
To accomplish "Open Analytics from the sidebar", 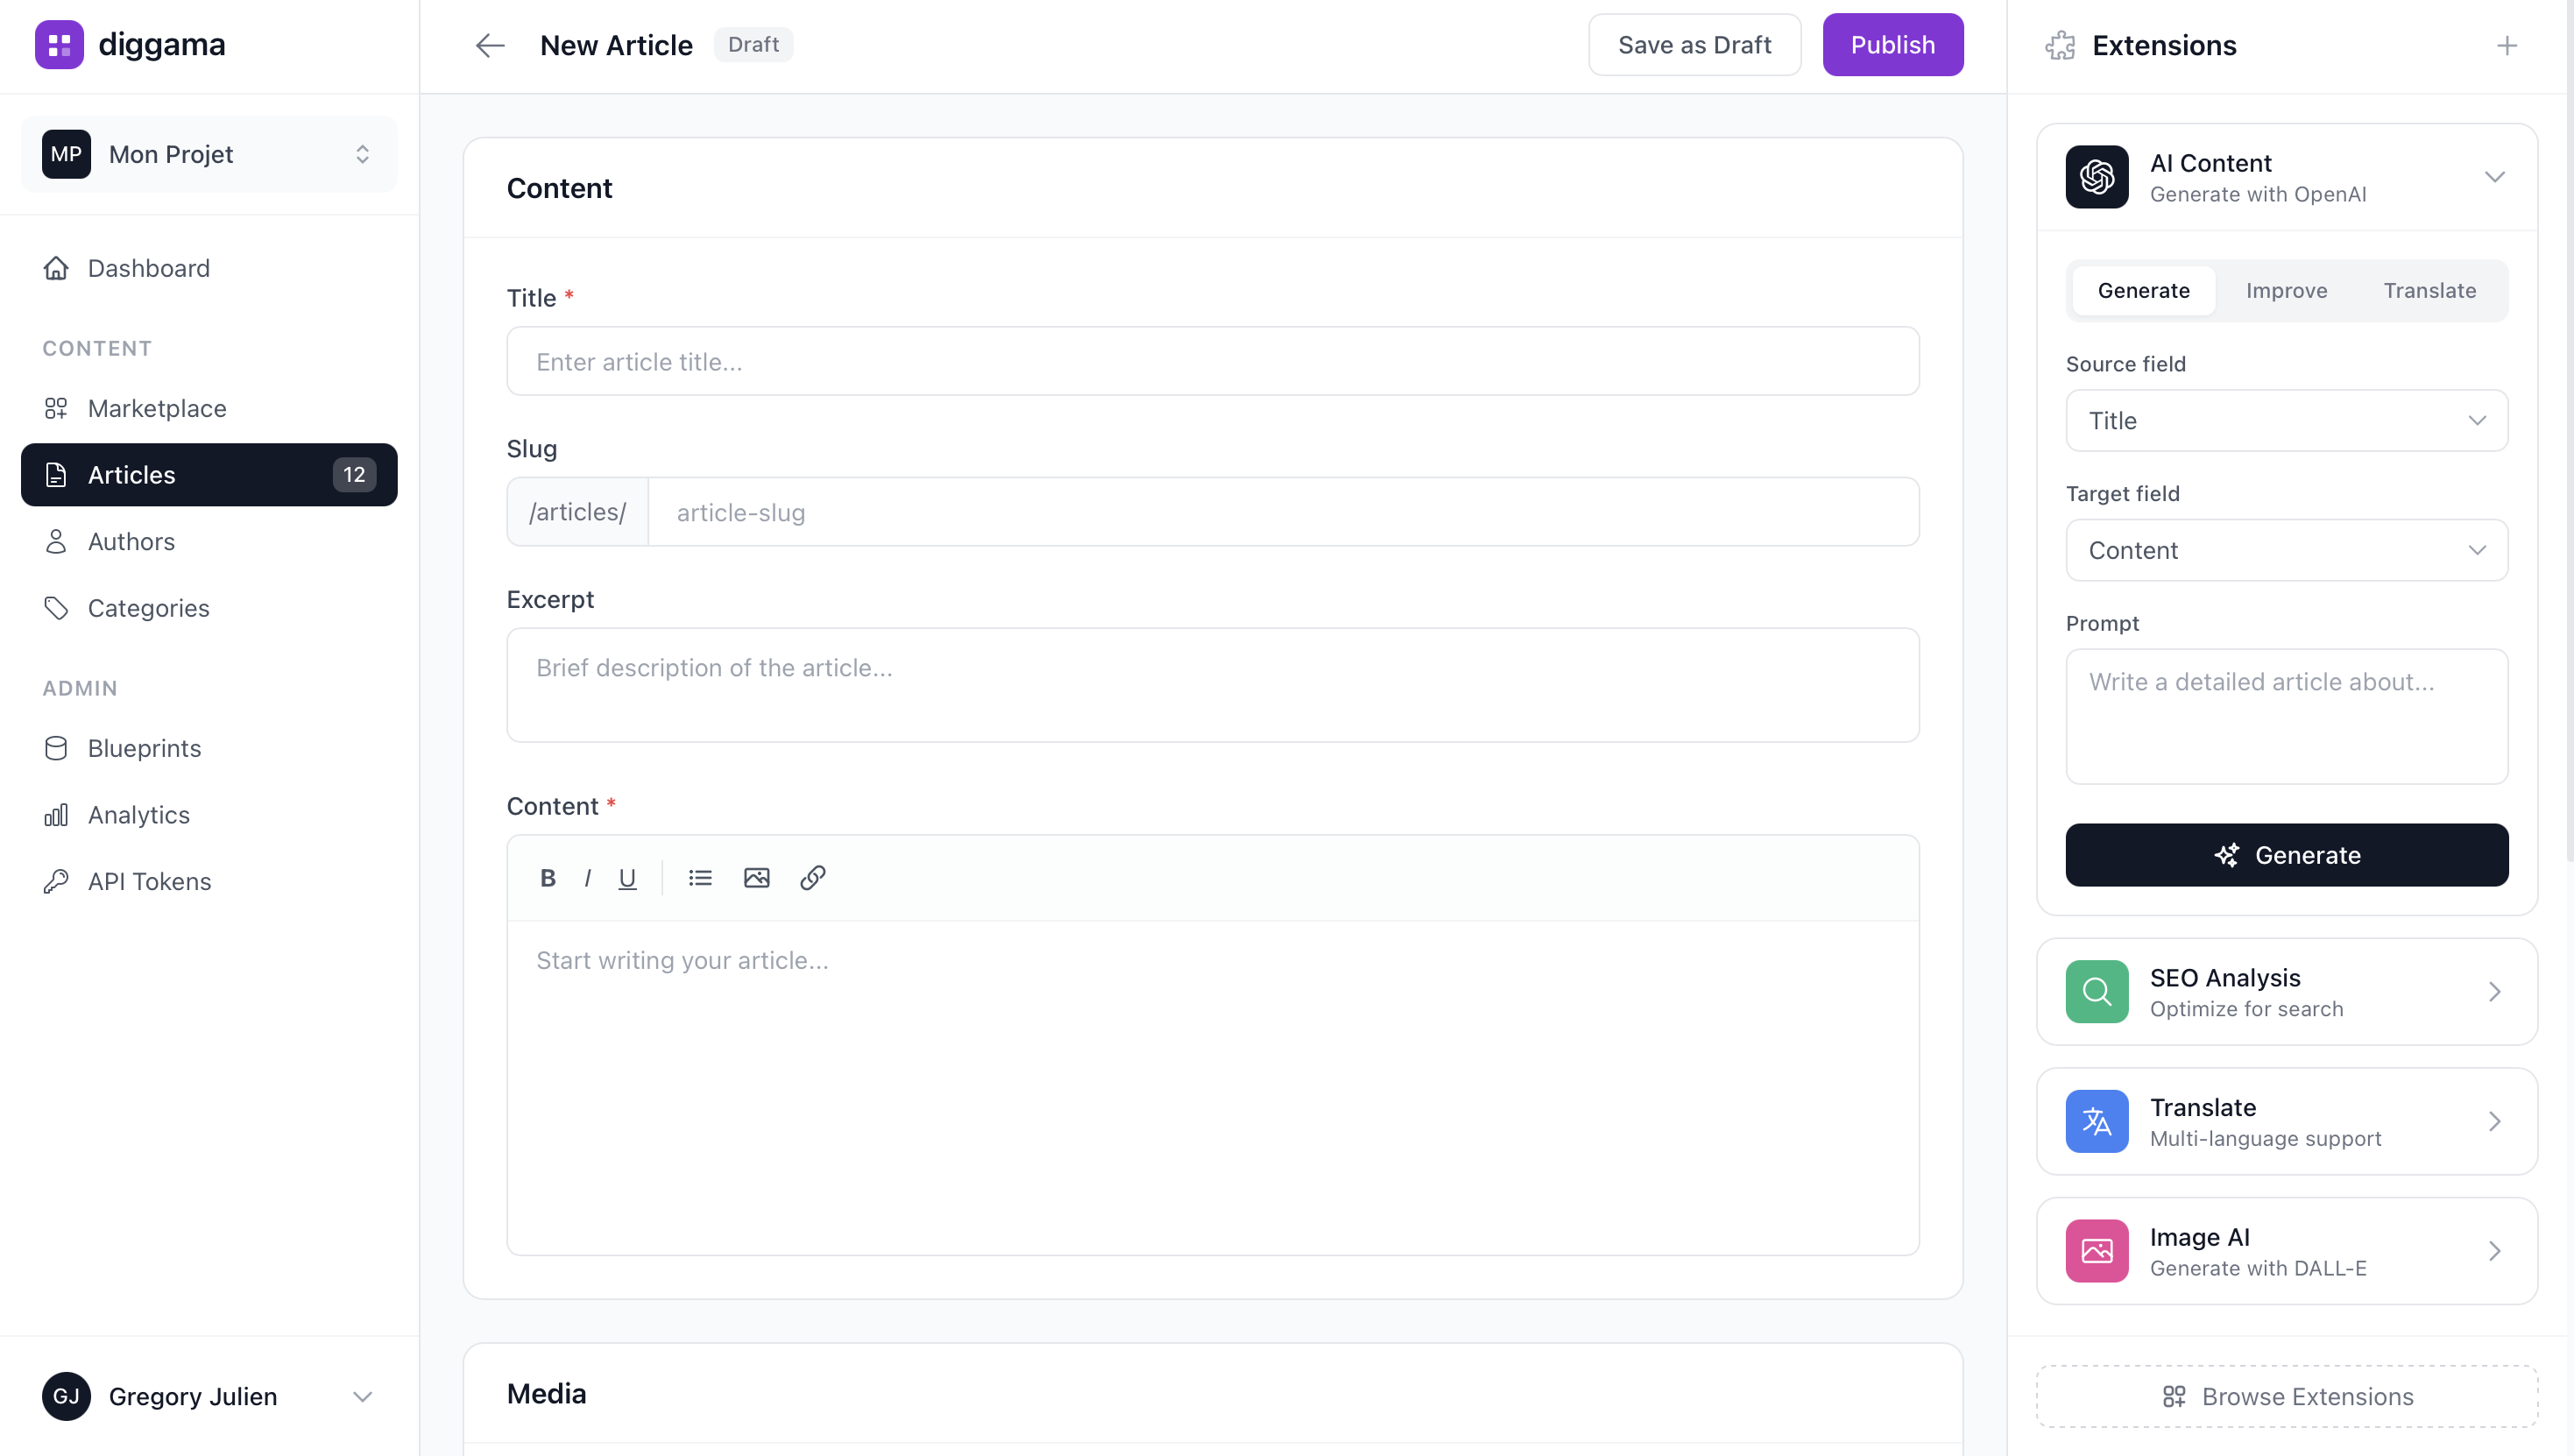I will click(x=138, y=814).
